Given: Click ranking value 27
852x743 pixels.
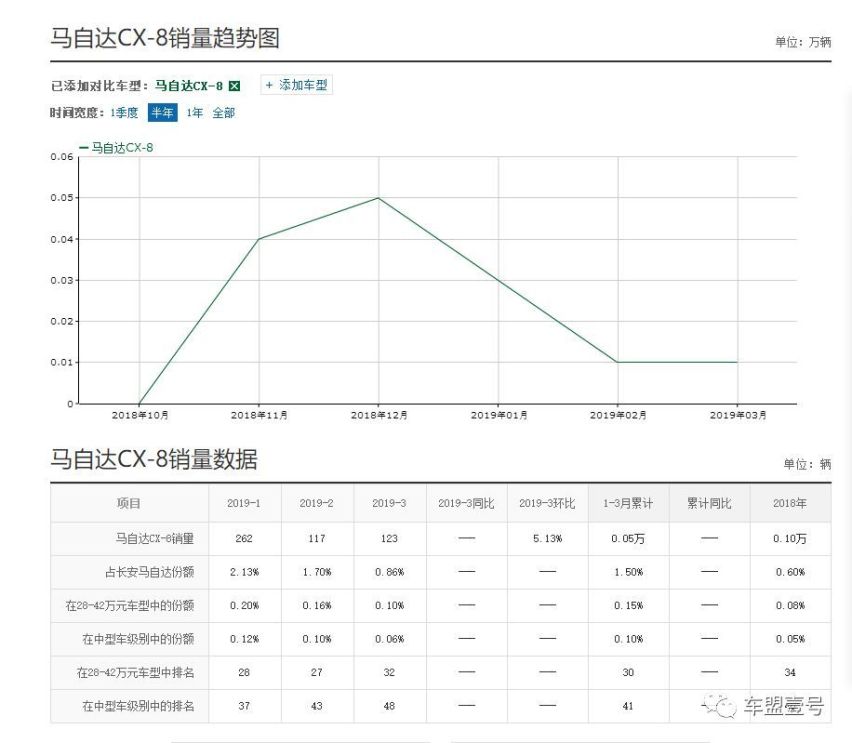Looking at the screenshot, I should pyautogui.click(x=317, y=673).
